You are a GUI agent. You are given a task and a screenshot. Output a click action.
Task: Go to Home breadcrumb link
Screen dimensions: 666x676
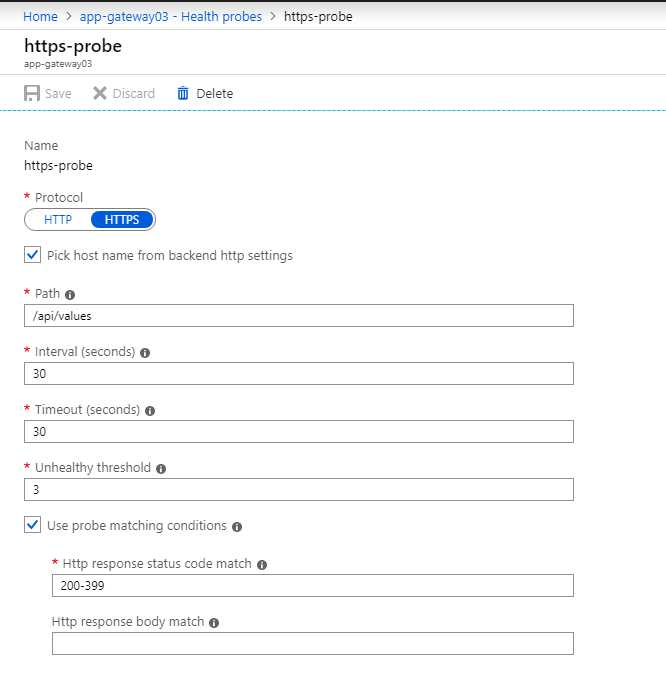(40, 16)
